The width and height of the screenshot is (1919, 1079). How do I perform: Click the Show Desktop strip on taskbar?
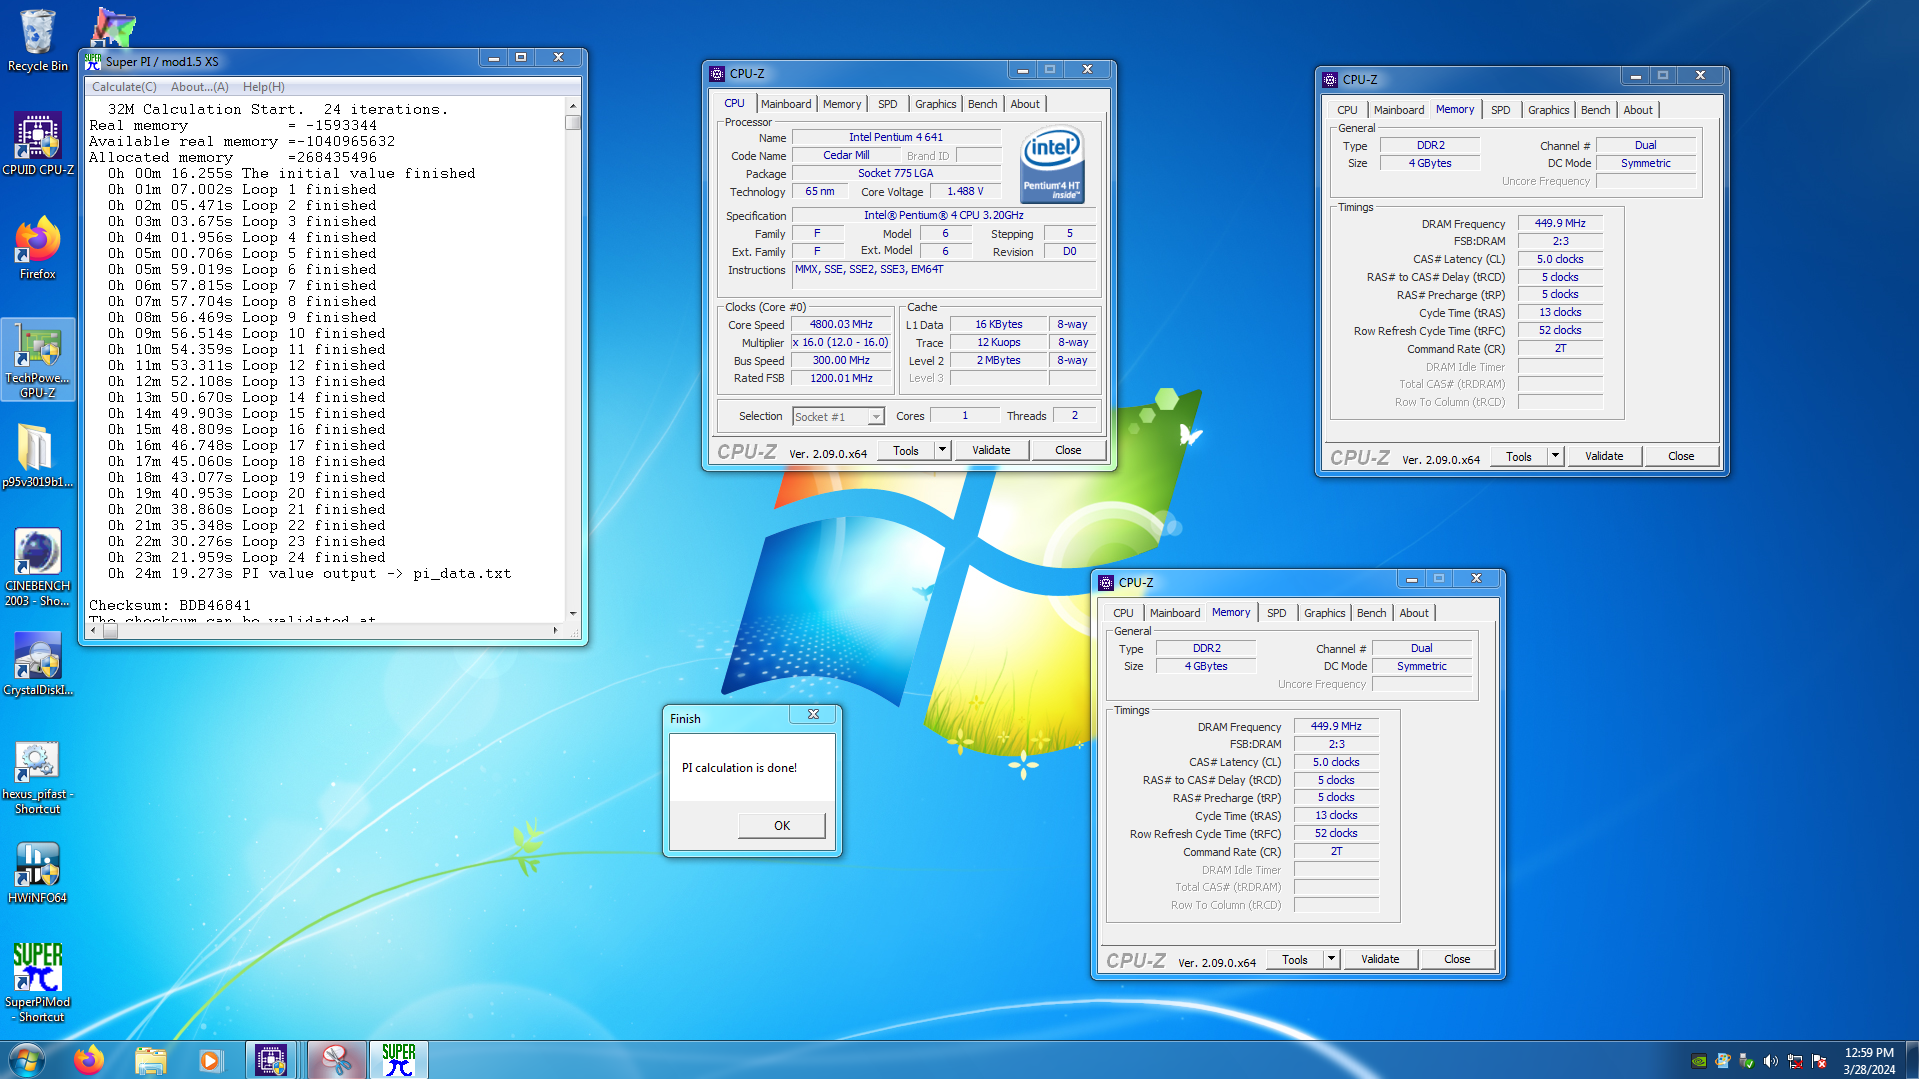click(x=1912, y=1060)
